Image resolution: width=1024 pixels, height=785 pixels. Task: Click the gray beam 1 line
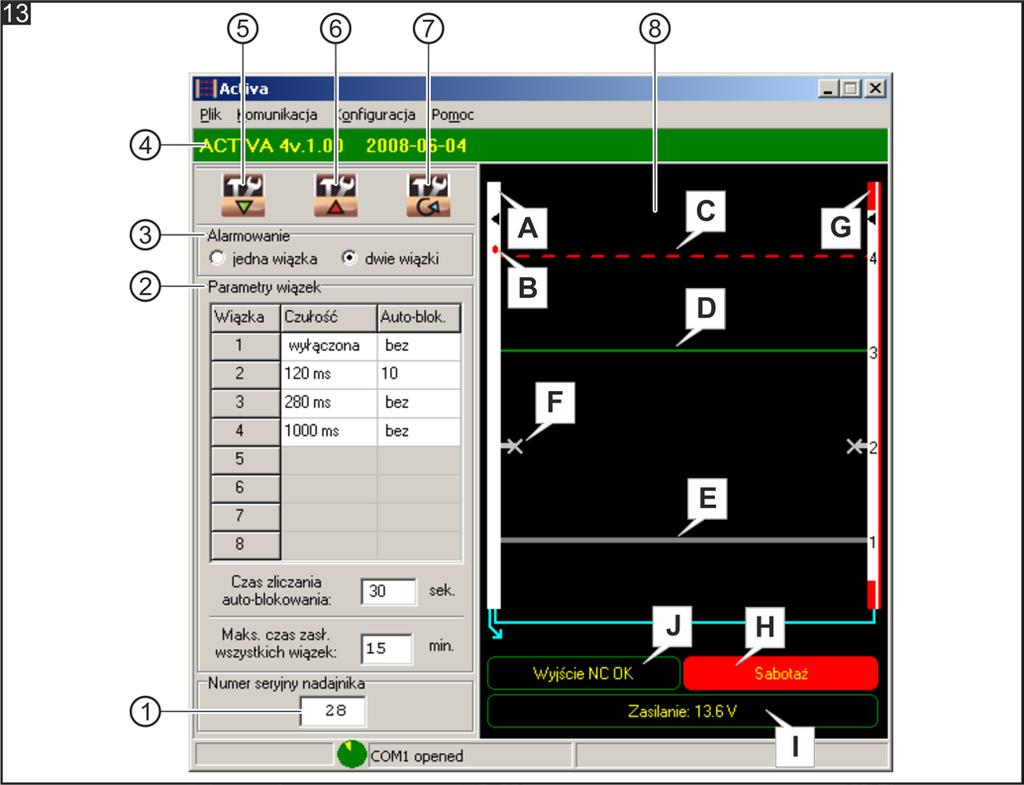684,540
